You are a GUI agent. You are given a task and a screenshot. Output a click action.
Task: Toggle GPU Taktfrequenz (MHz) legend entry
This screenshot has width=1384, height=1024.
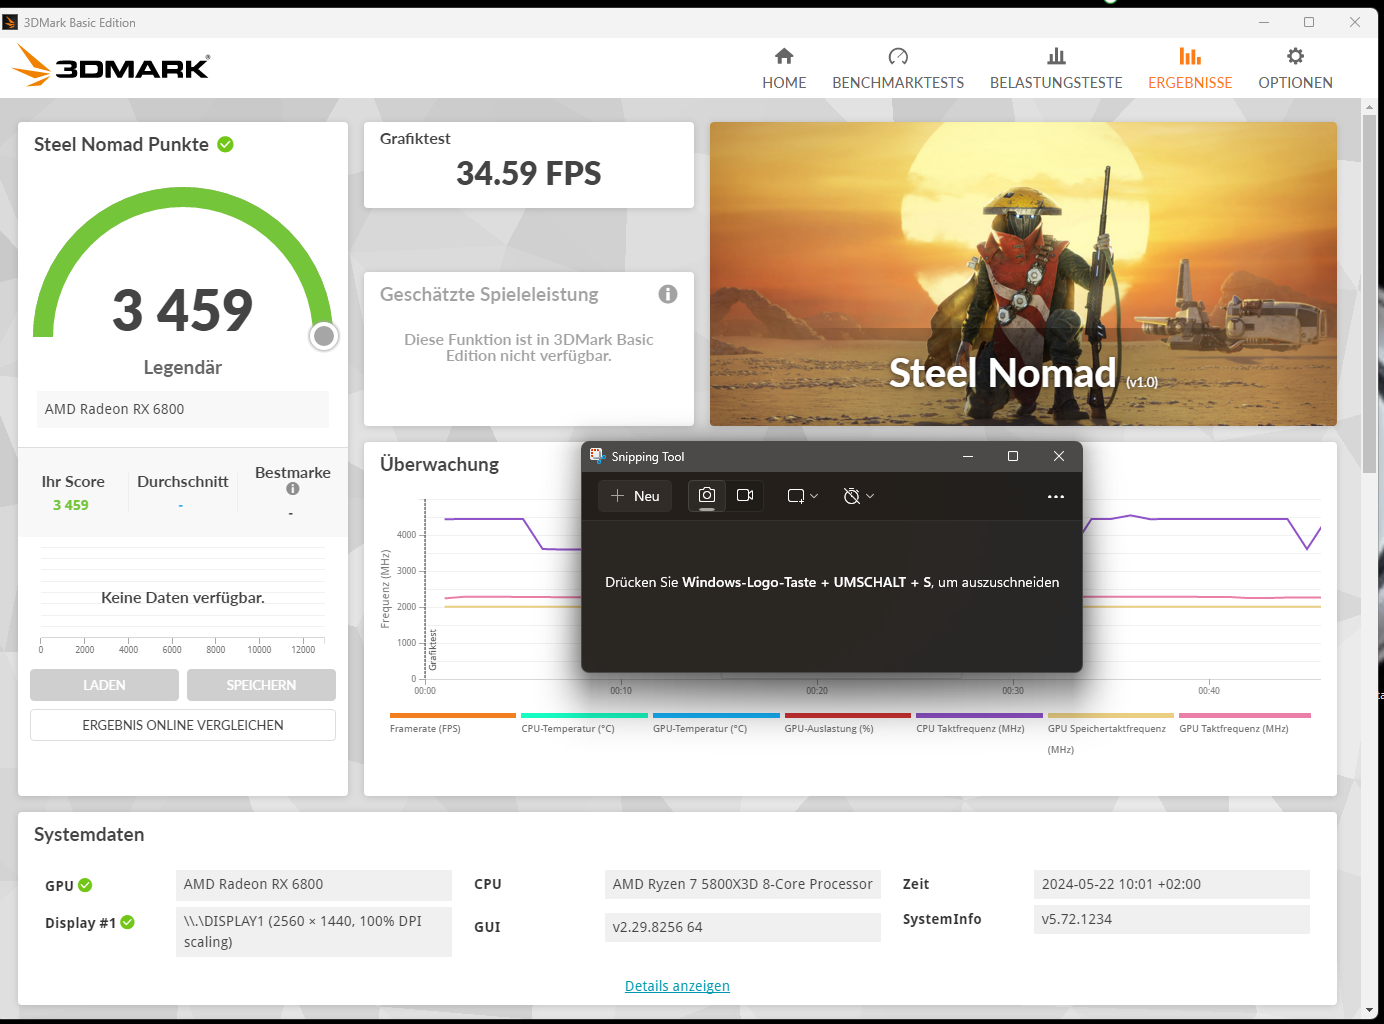tap(1244, 724)
